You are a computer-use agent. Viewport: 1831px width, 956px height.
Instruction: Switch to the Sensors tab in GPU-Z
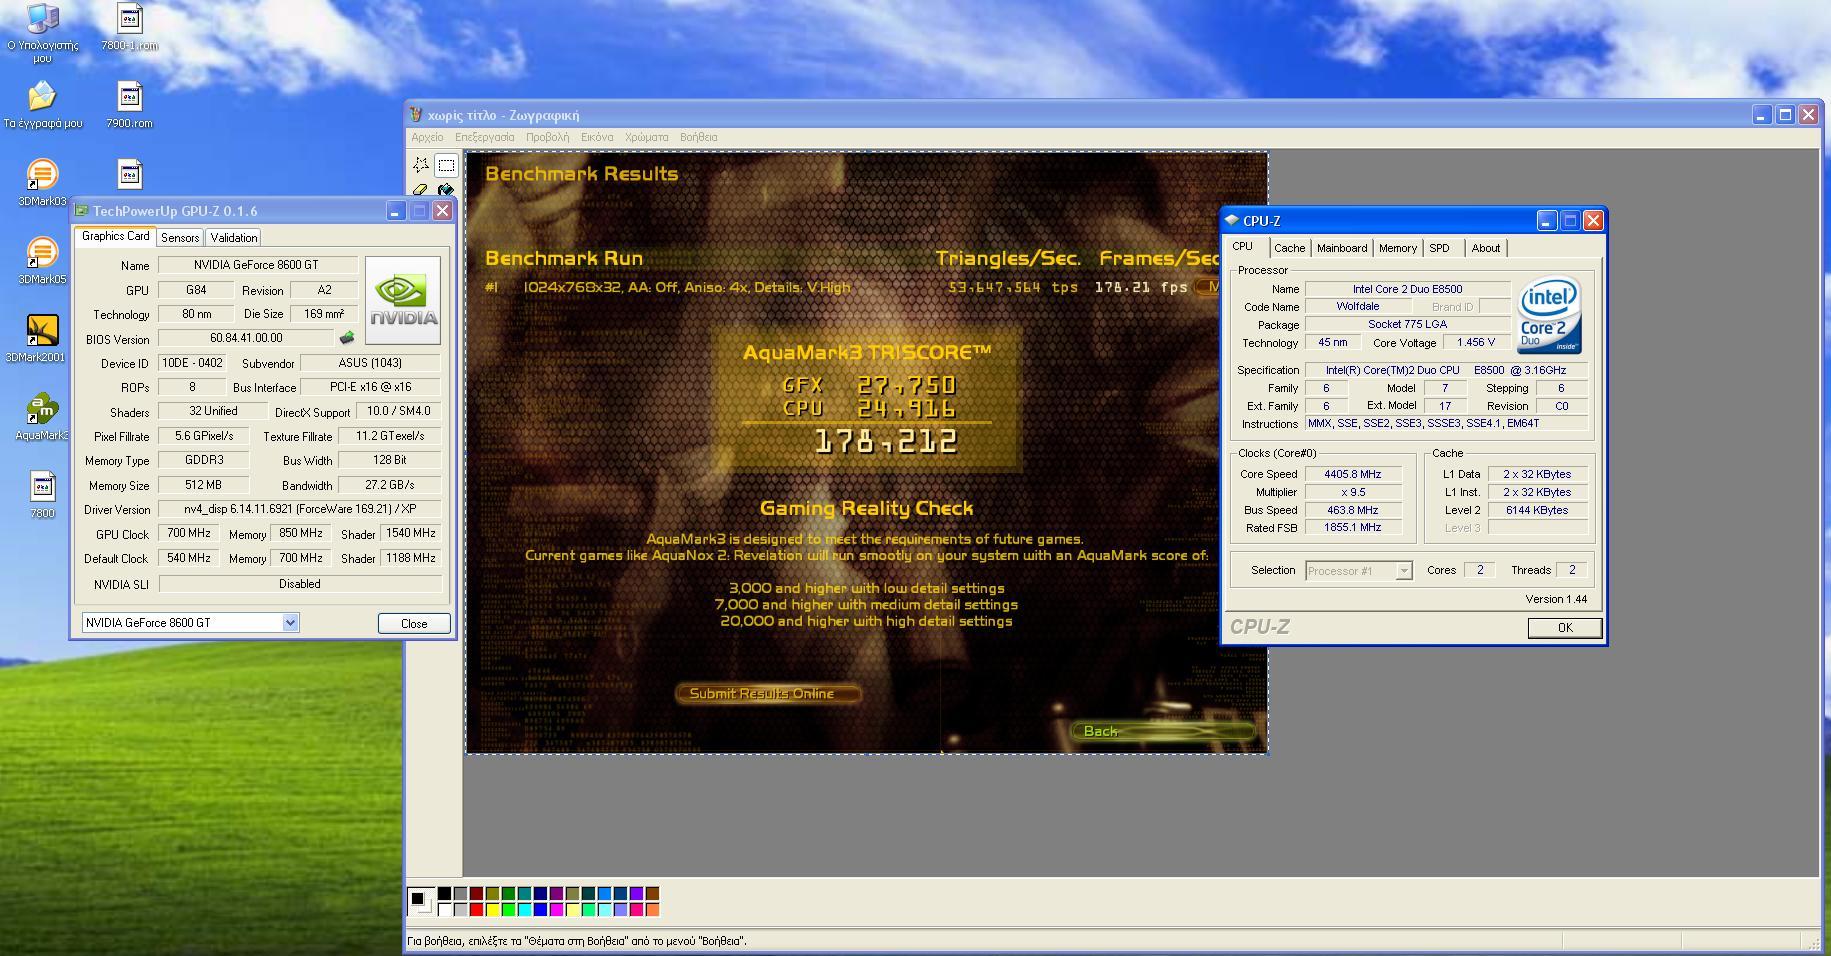180,237
